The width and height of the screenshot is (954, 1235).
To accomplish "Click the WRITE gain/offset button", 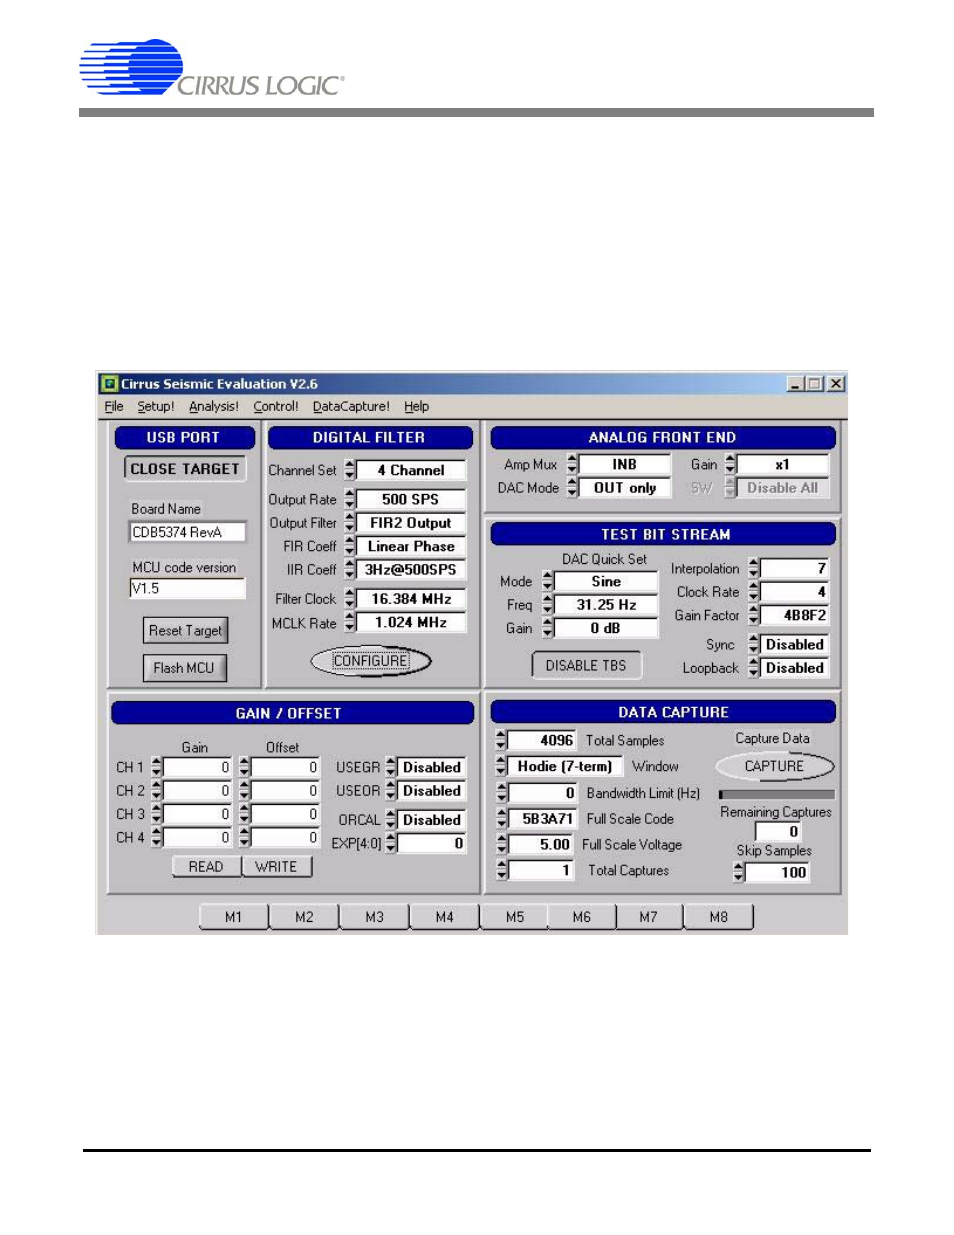I will click(x=276, y=867).
